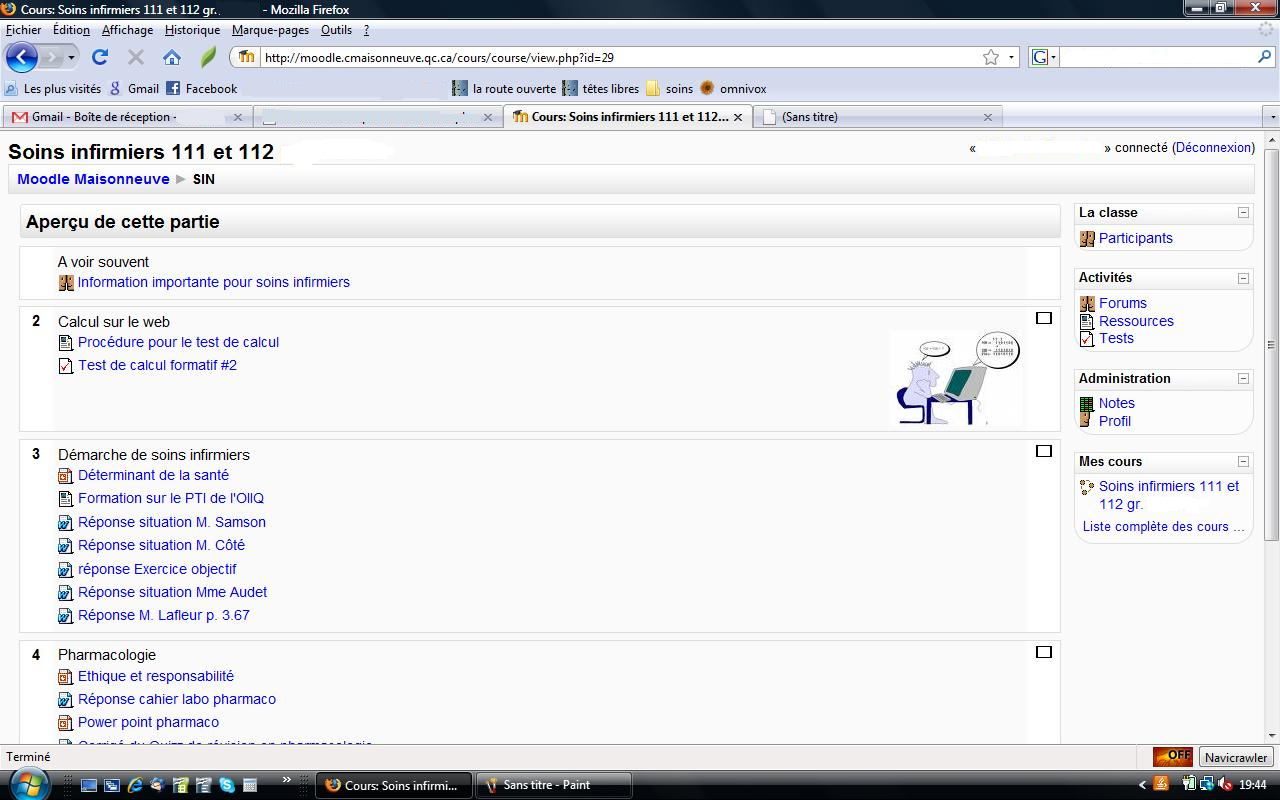Show only section 2 Calcul sur le web
The image size is (1280, 800).
click(1044, 318)
